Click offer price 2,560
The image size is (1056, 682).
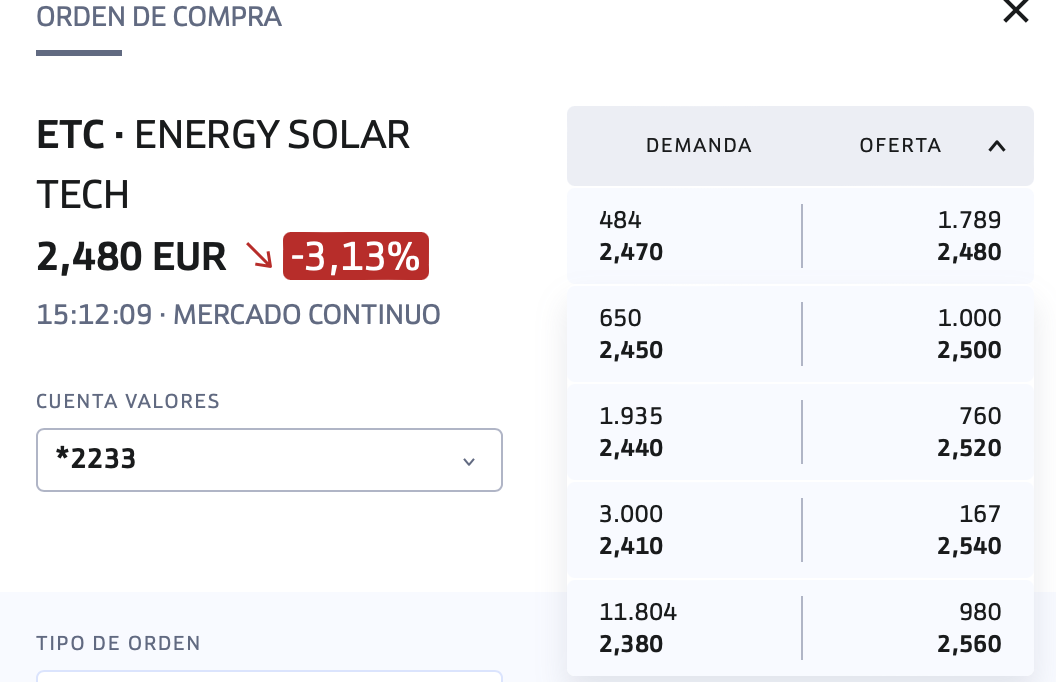point(969,644)
